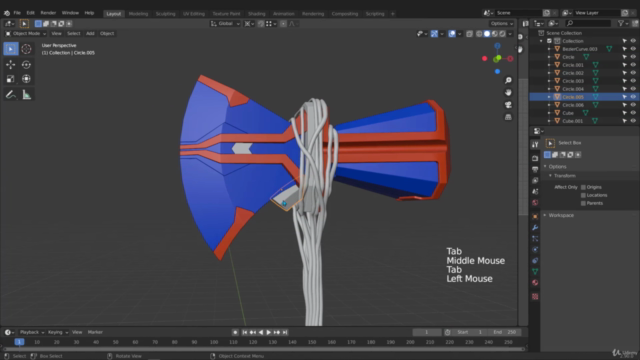
Task: Open the Output properties tab icon
Action: pyautogui.click(x=535, y=169)
